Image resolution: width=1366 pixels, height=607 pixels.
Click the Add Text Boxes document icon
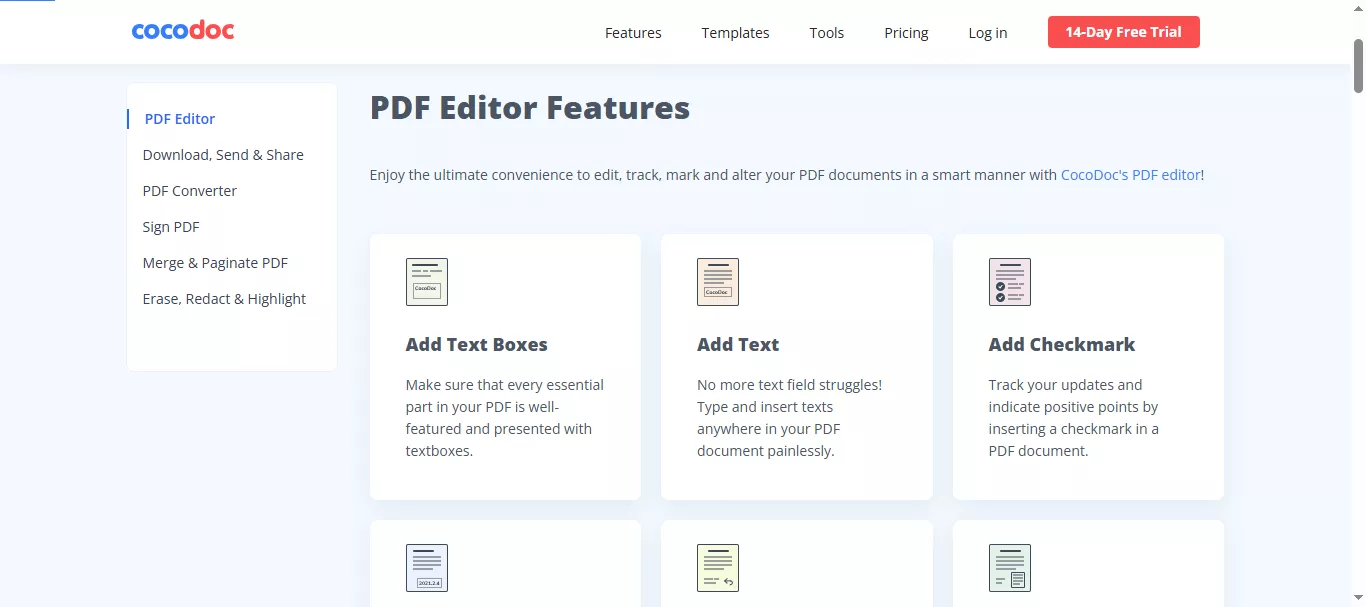[426, 281]
